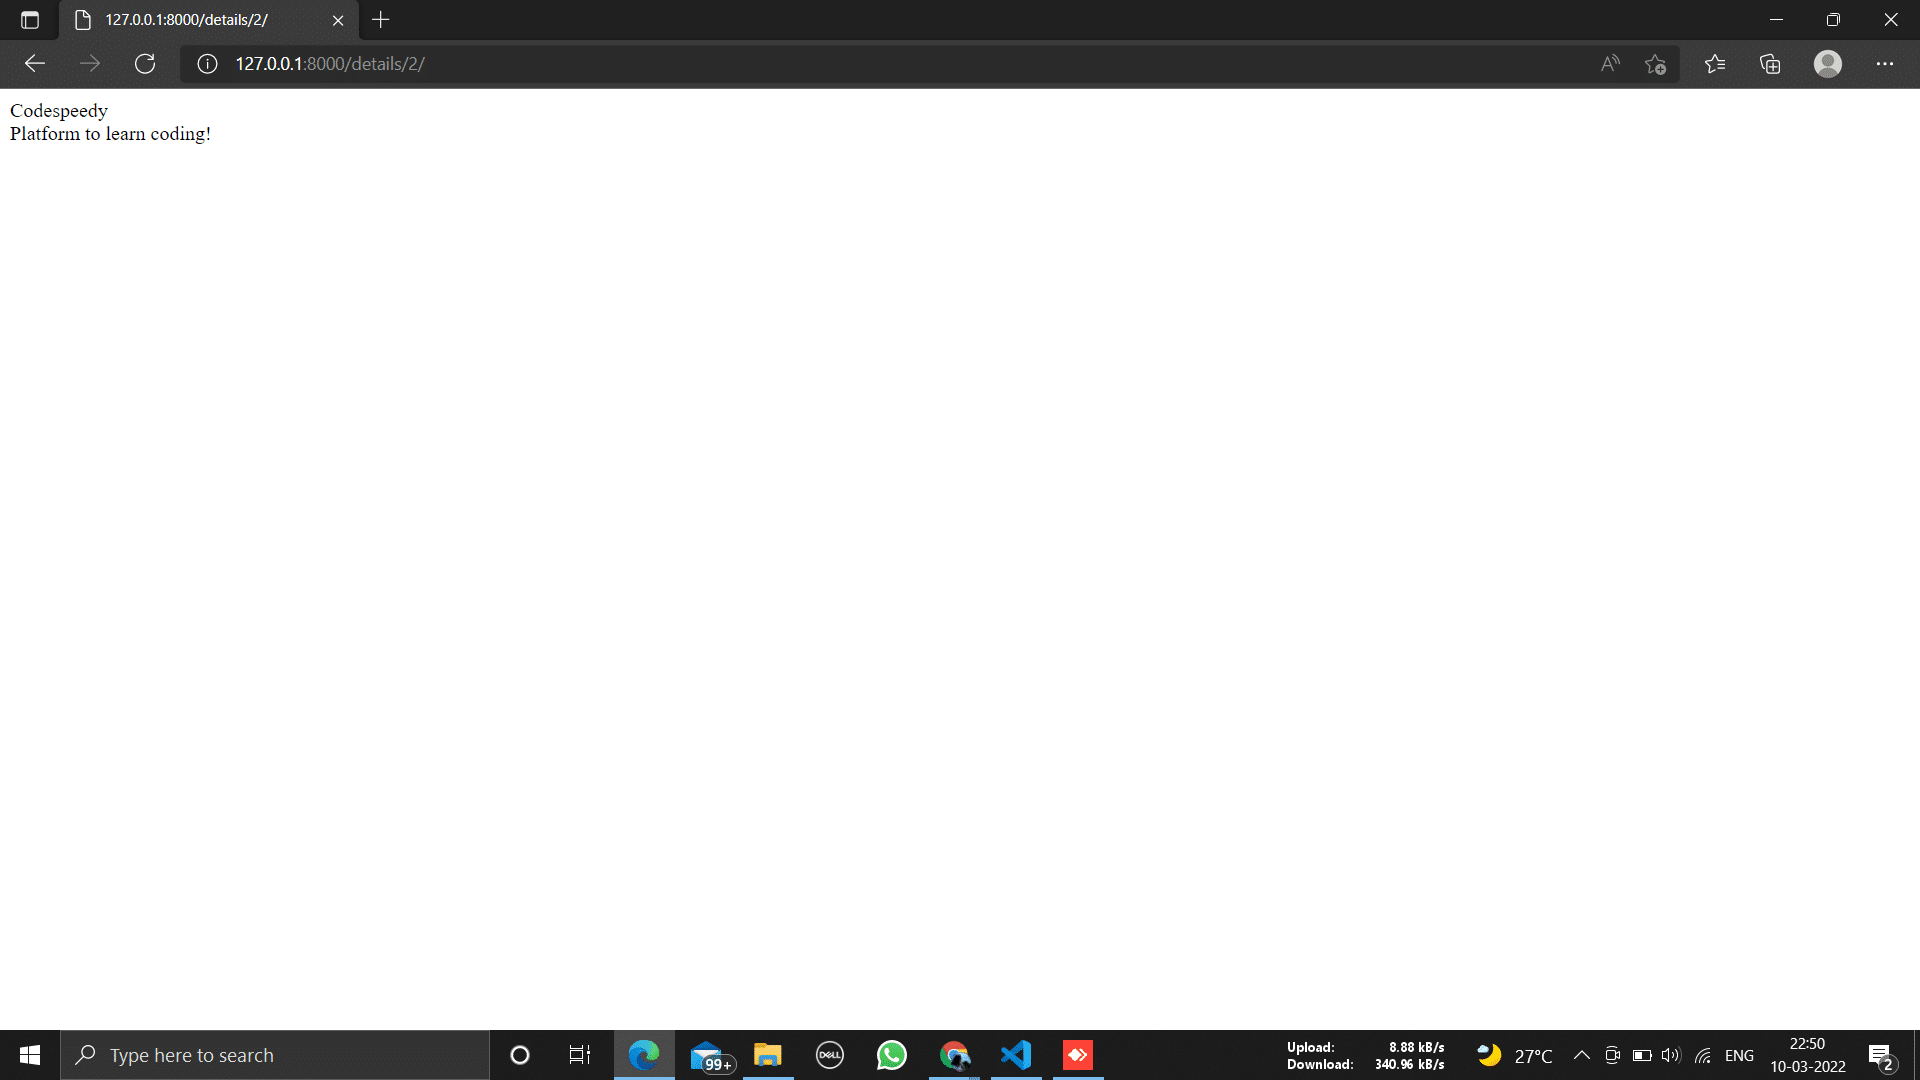
Task: Open the tab actions menu
Action: point(30,20)
